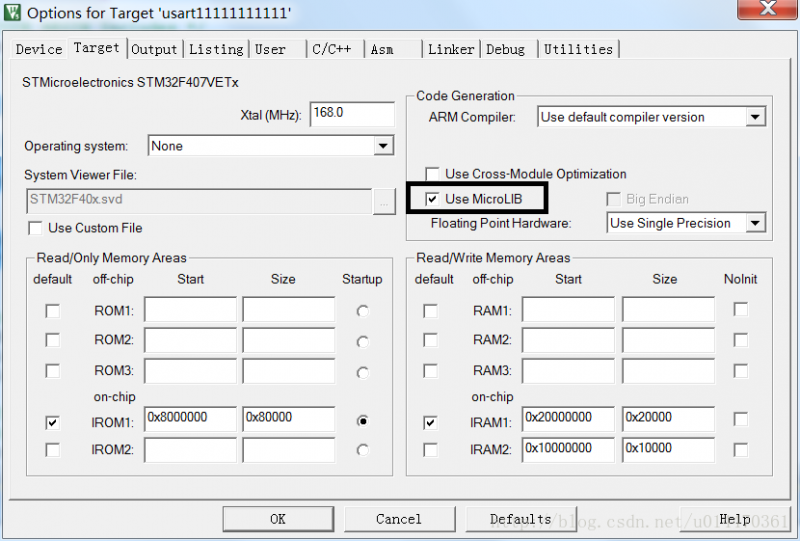Check the ROM2 default checkbox
This screenshot has height=541, width=800.
point(53,340)
